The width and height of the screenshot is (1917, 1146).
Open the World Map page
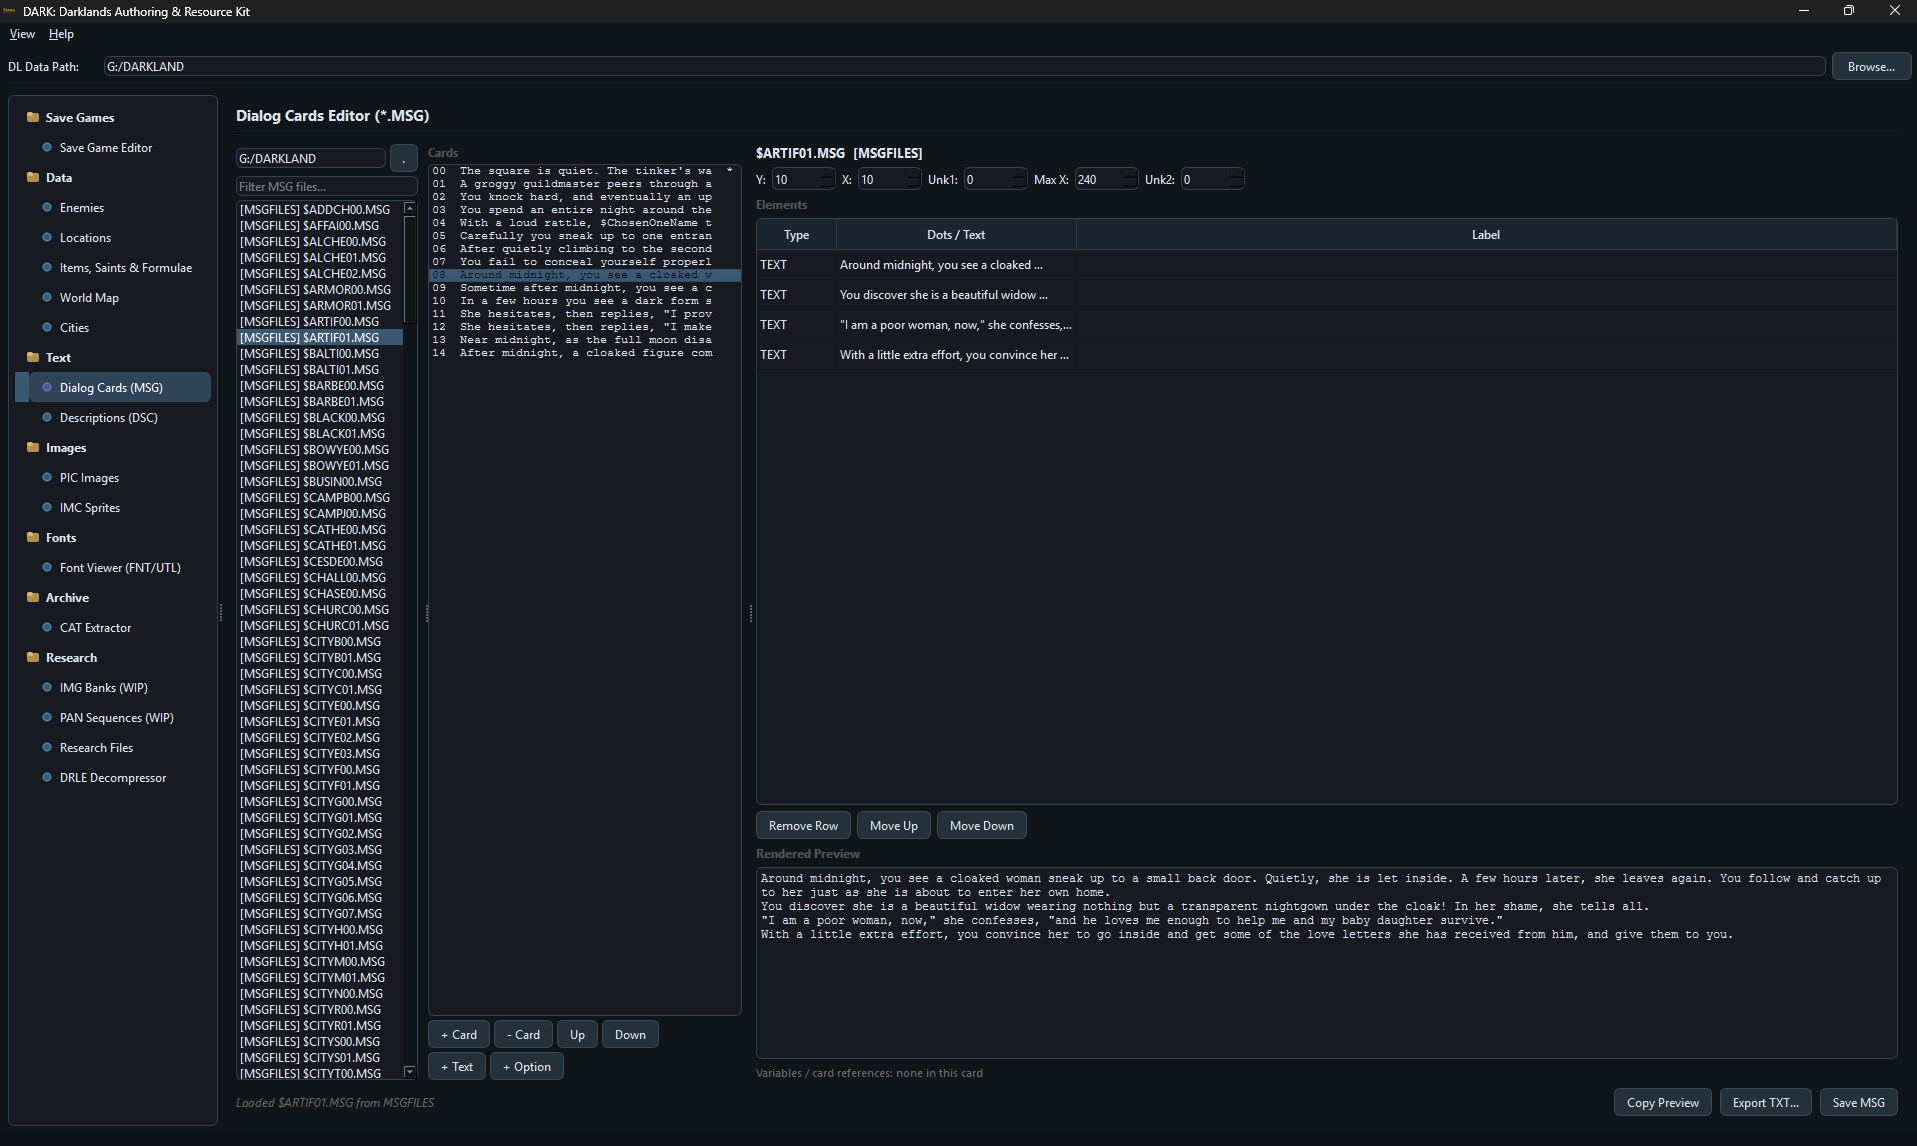click(89, 297)
